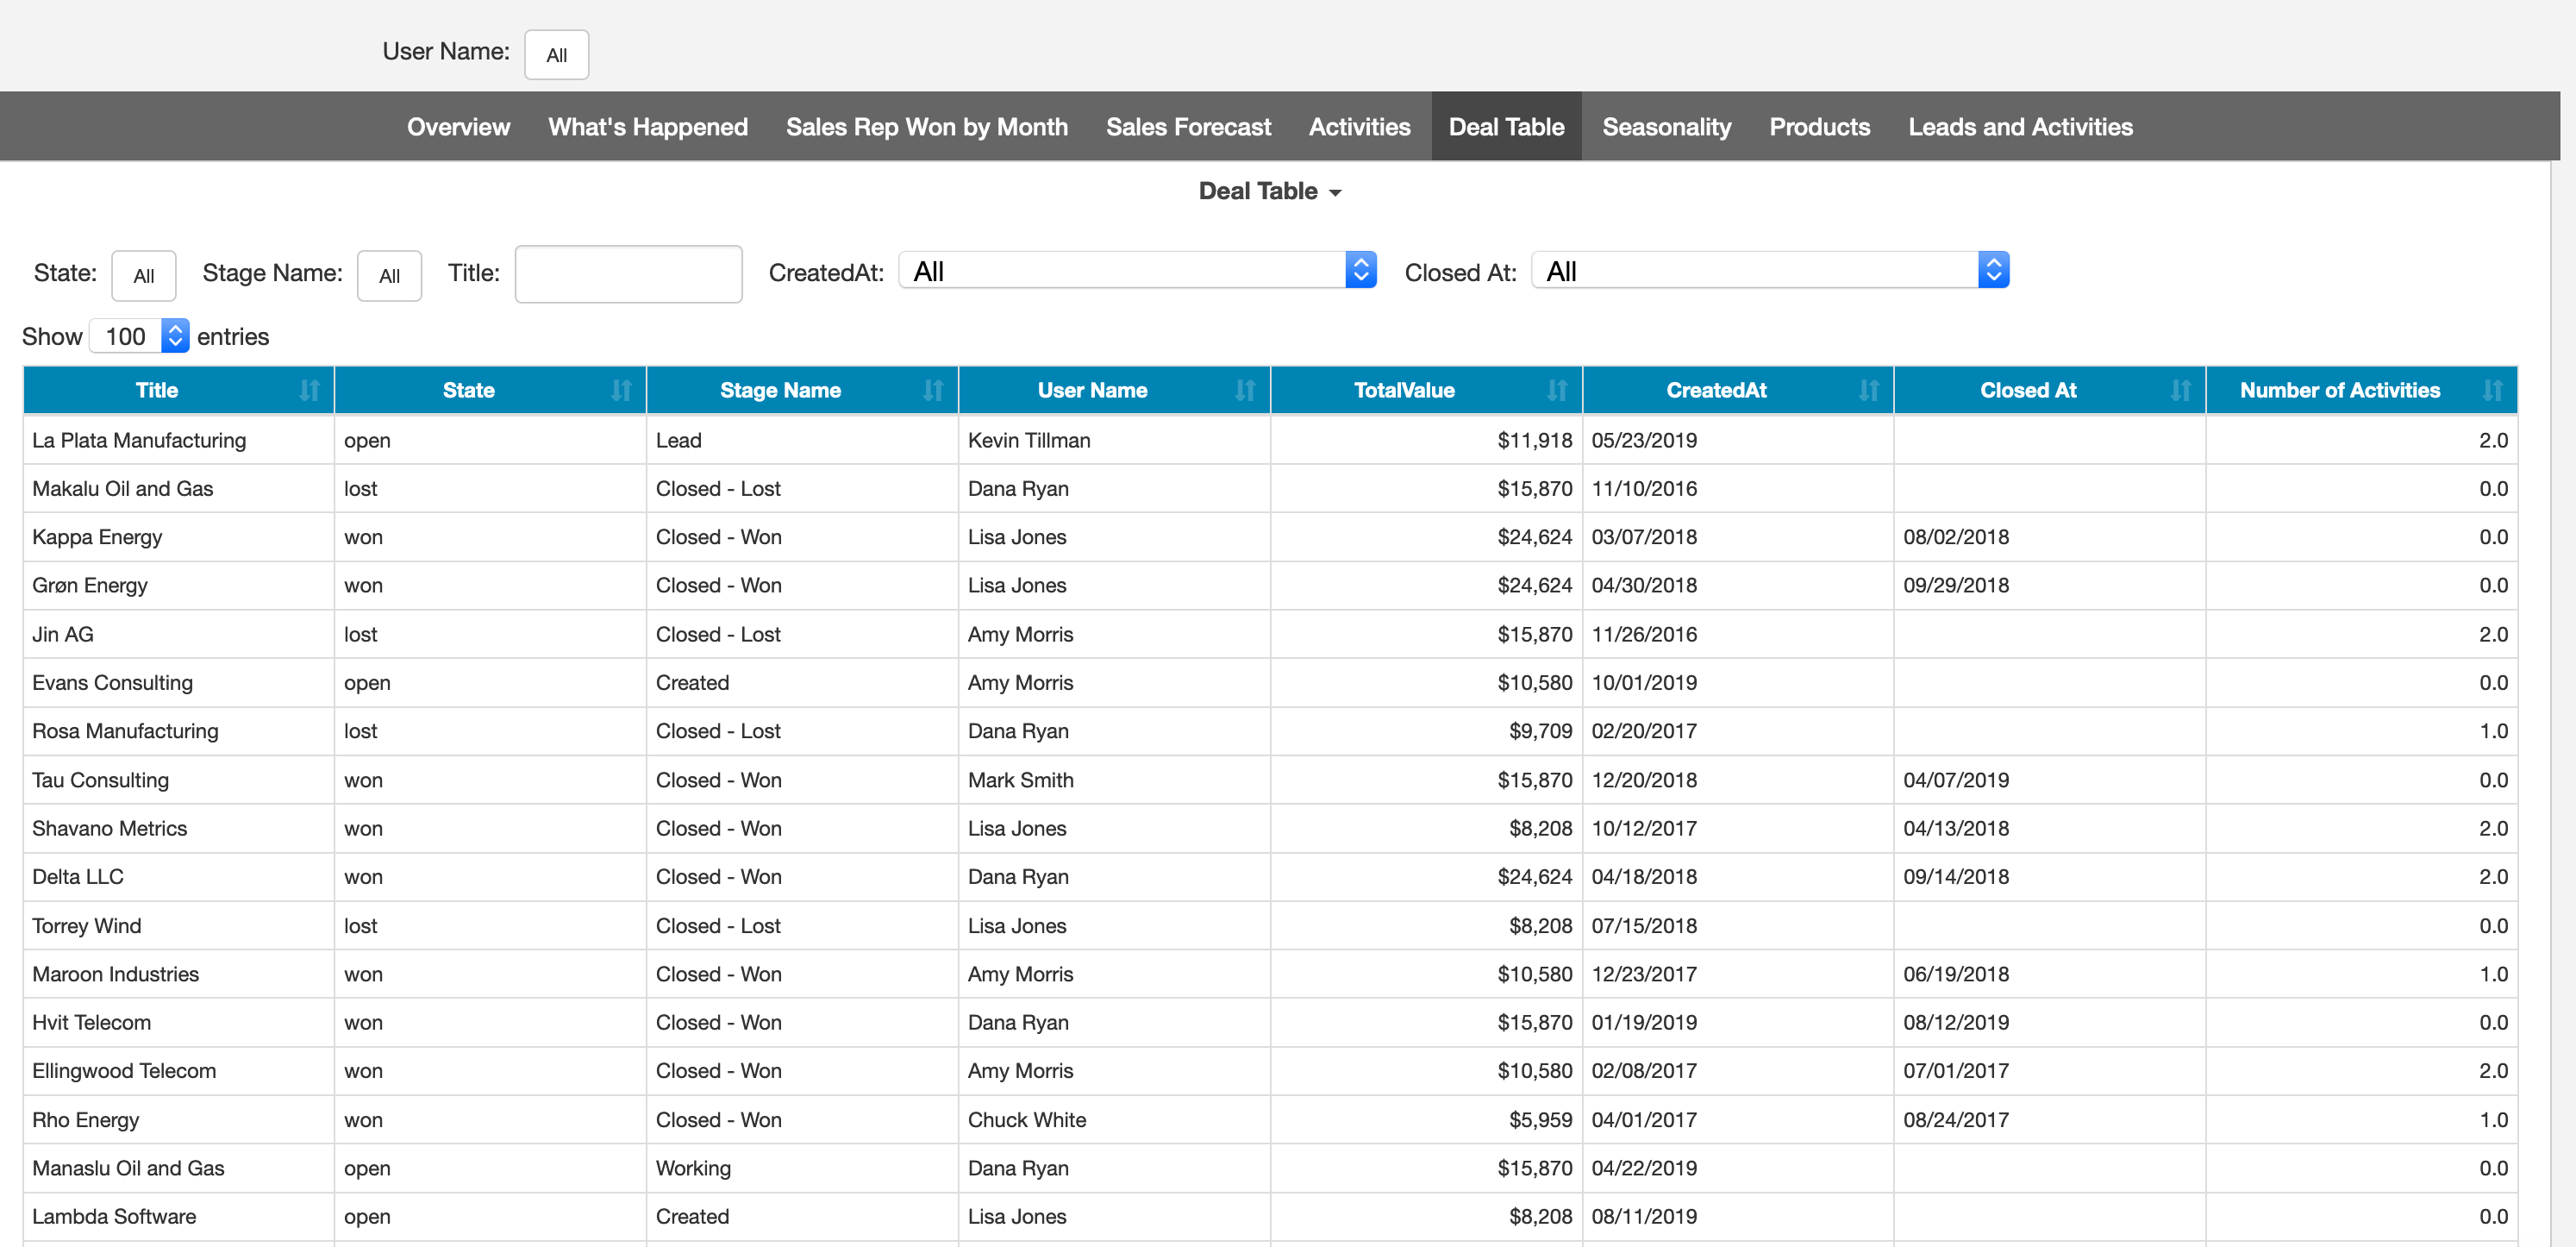2576x1247 pixels.
Task: Click the State All filter
Action: (143, 275)
